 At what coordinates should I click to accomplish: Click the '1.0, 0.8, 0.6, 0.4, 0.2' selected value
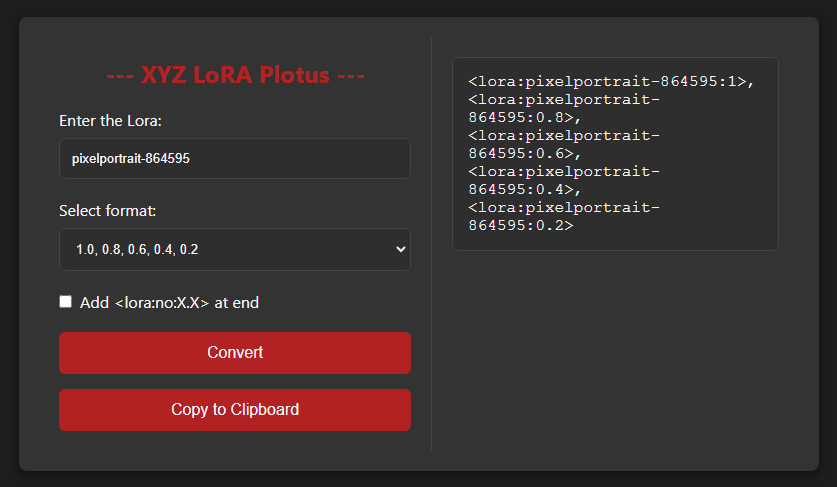pyautogui.click(x=137, y=249)
